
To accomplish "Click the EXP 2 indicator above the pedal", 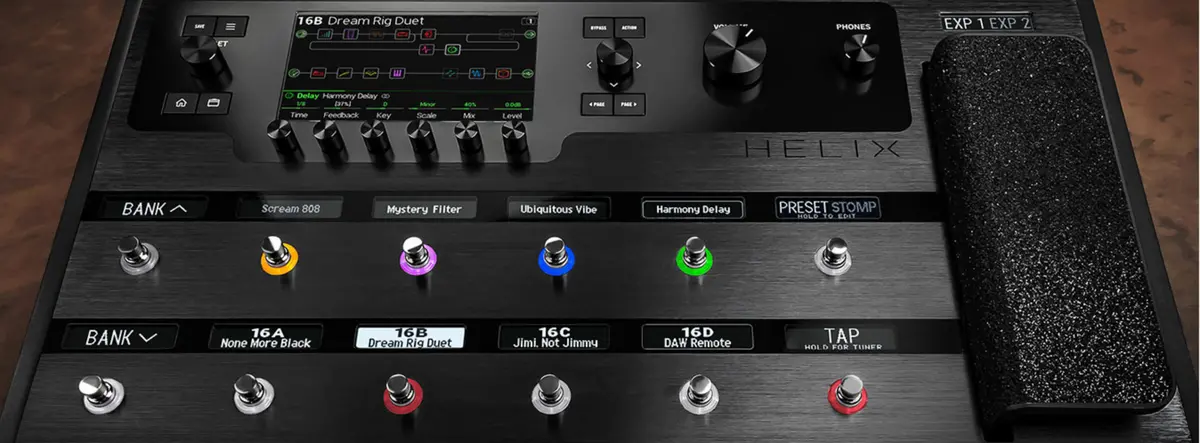I will click(x=1009, y=21).
